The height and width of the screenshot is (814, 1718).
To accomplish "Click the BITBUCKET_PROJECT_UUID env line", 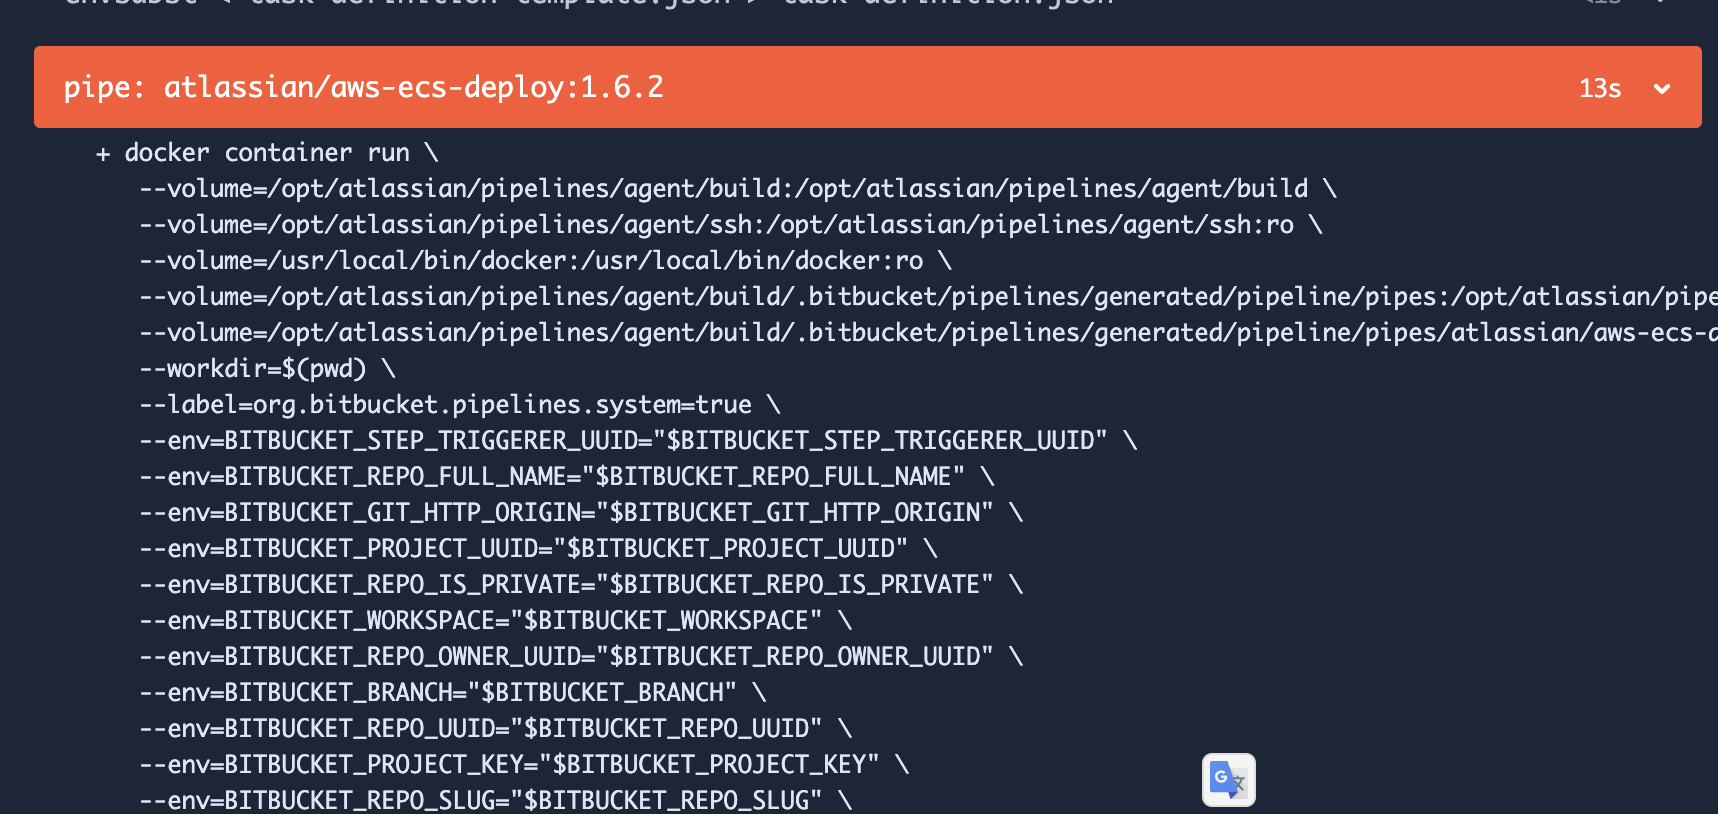I will pyautogui.click(x=539, y=548).
